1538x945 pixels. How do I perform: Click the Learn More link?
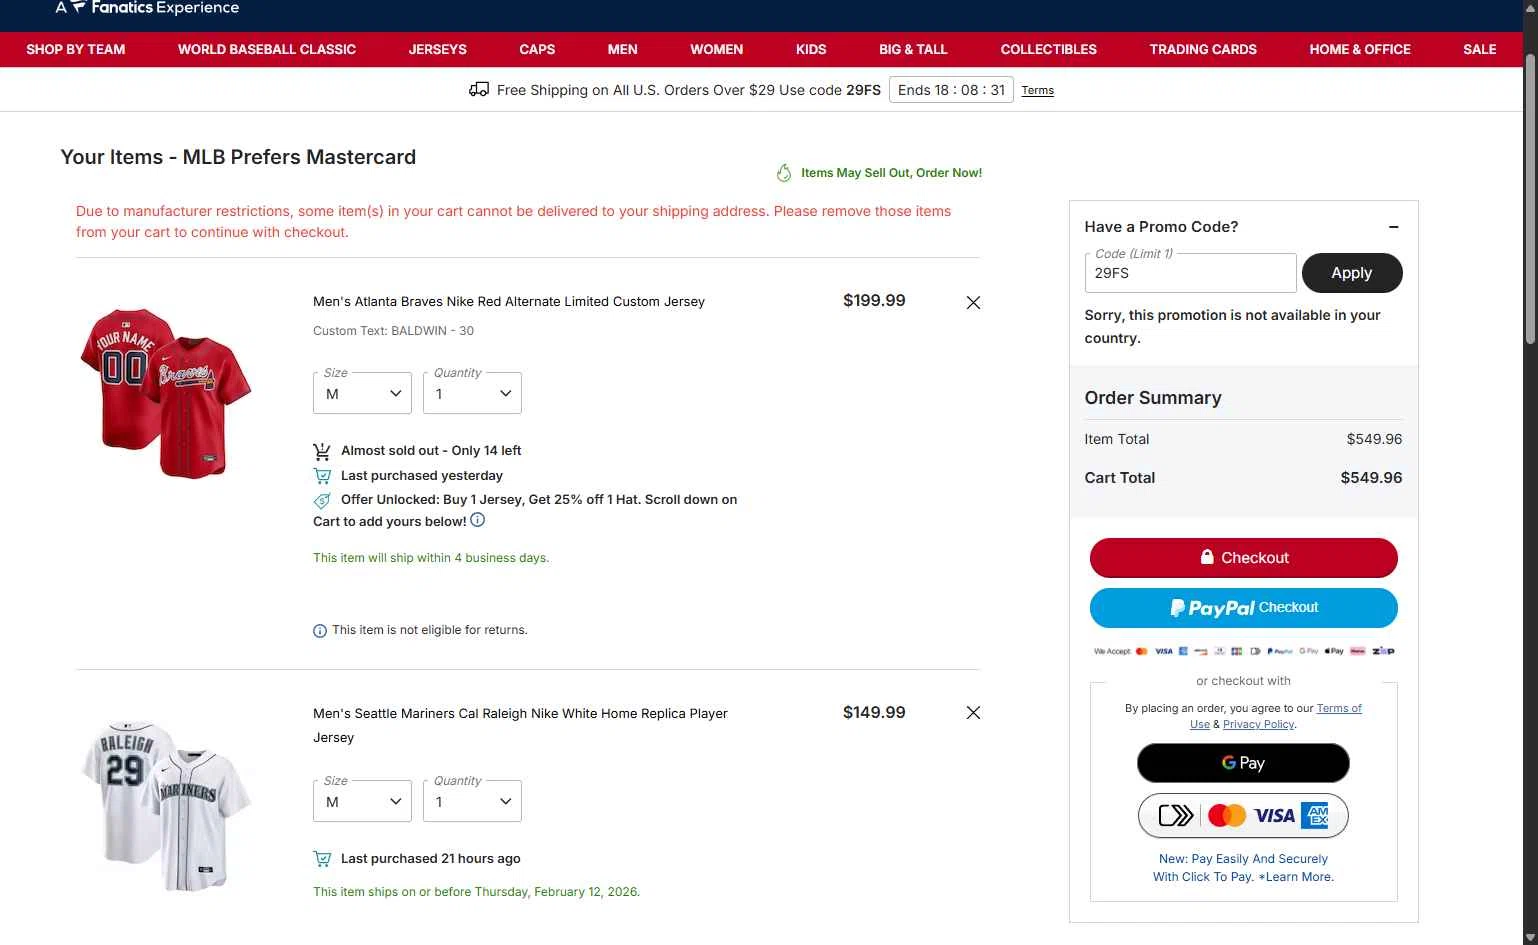pyautogui.click(x=1296, y=877)
